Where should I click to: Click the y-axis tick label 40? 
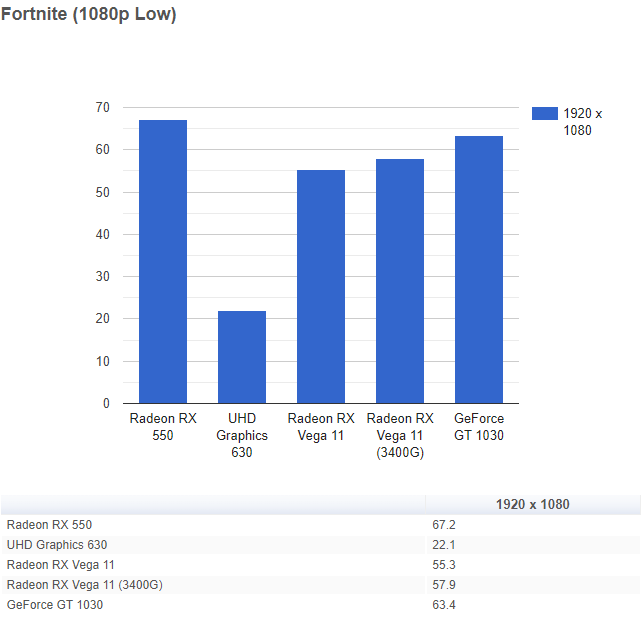pyautogui.click(x=102, y=234)
